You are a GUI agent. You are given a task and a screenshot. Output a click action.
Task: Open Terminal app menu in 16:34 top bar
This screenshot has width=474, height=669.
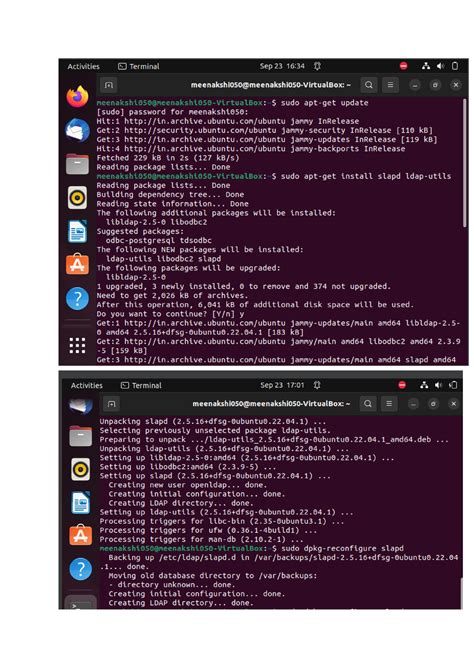(139, 66)
